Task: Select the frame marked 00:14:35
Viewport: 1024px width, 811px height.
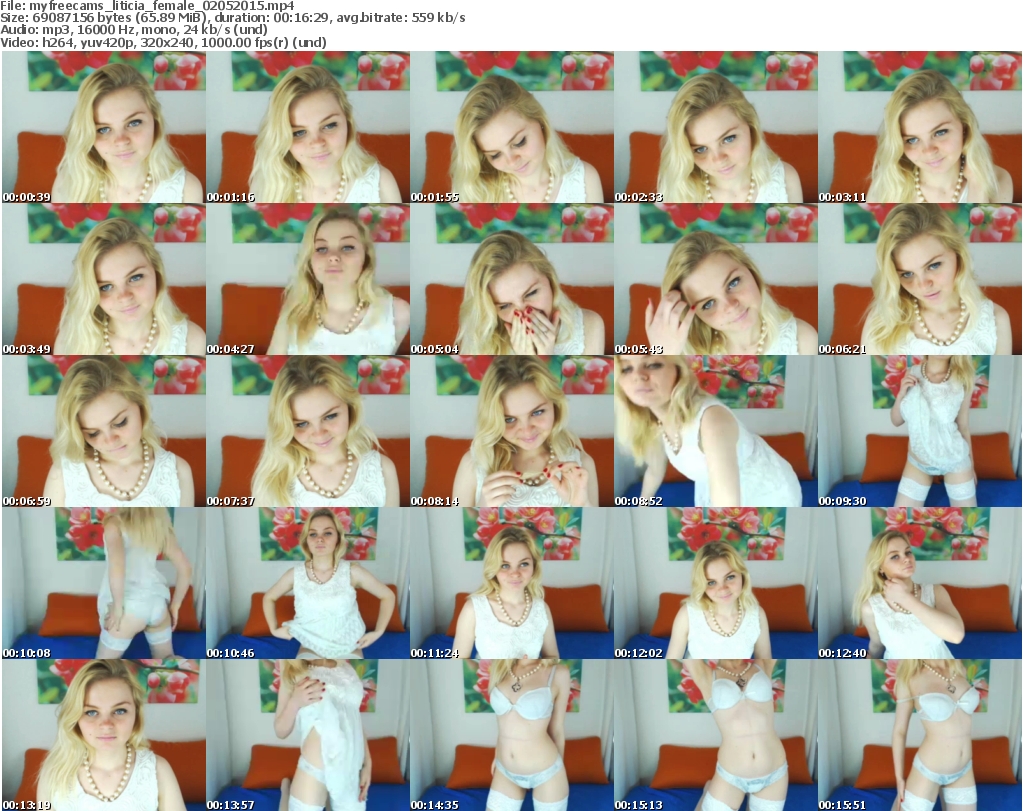Action: coord(511,735)
